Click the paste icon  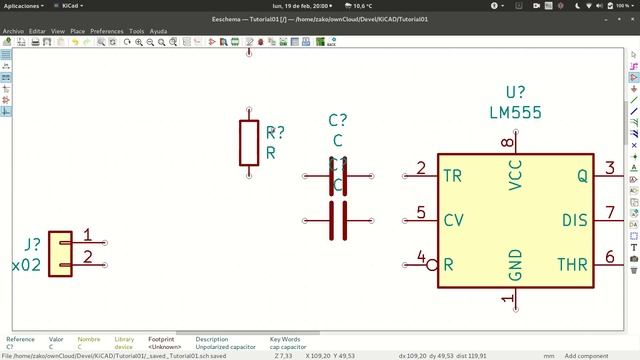[x=61, y=42]
